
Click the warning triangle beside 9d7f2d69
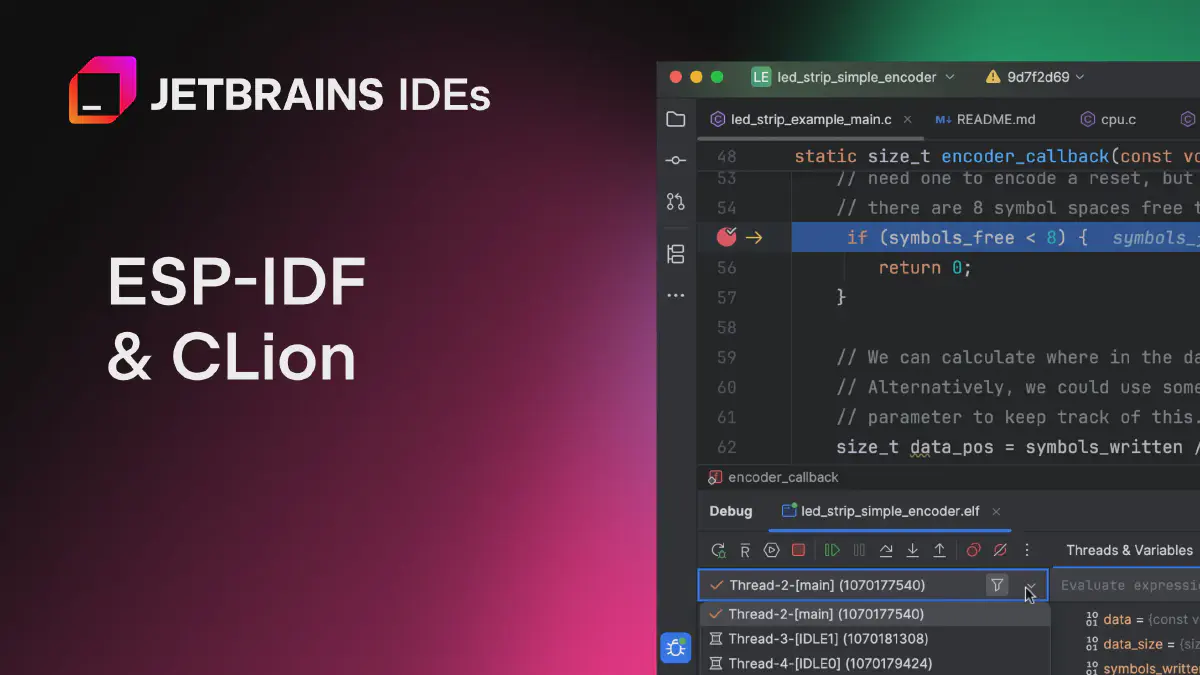tap(993, 77)
